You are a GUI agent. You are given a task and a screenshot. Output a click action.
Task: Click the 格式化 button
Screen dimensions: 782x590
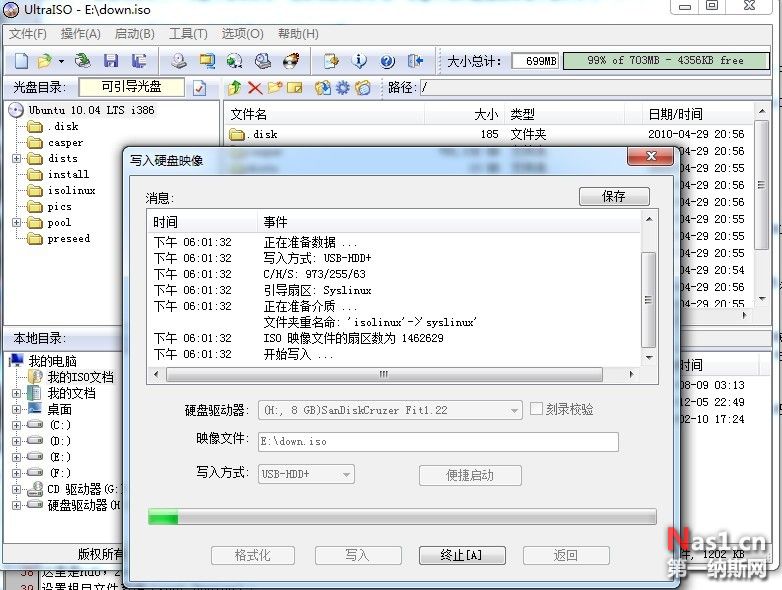point(253,556)
